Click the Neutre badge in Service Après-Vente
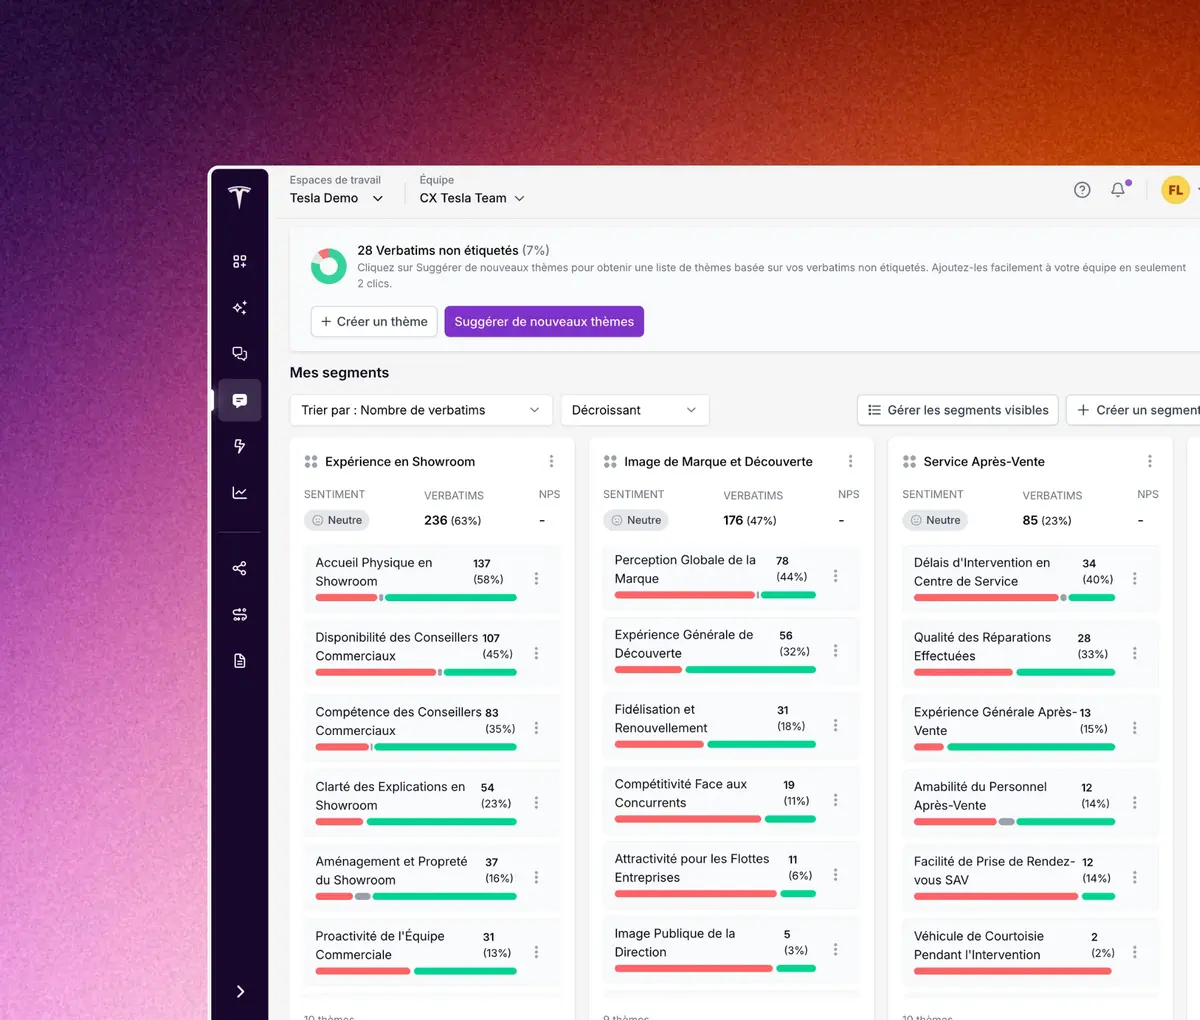Viewport: 1200px width, 1020px height. pyautogui.click(x=936, y=520)
